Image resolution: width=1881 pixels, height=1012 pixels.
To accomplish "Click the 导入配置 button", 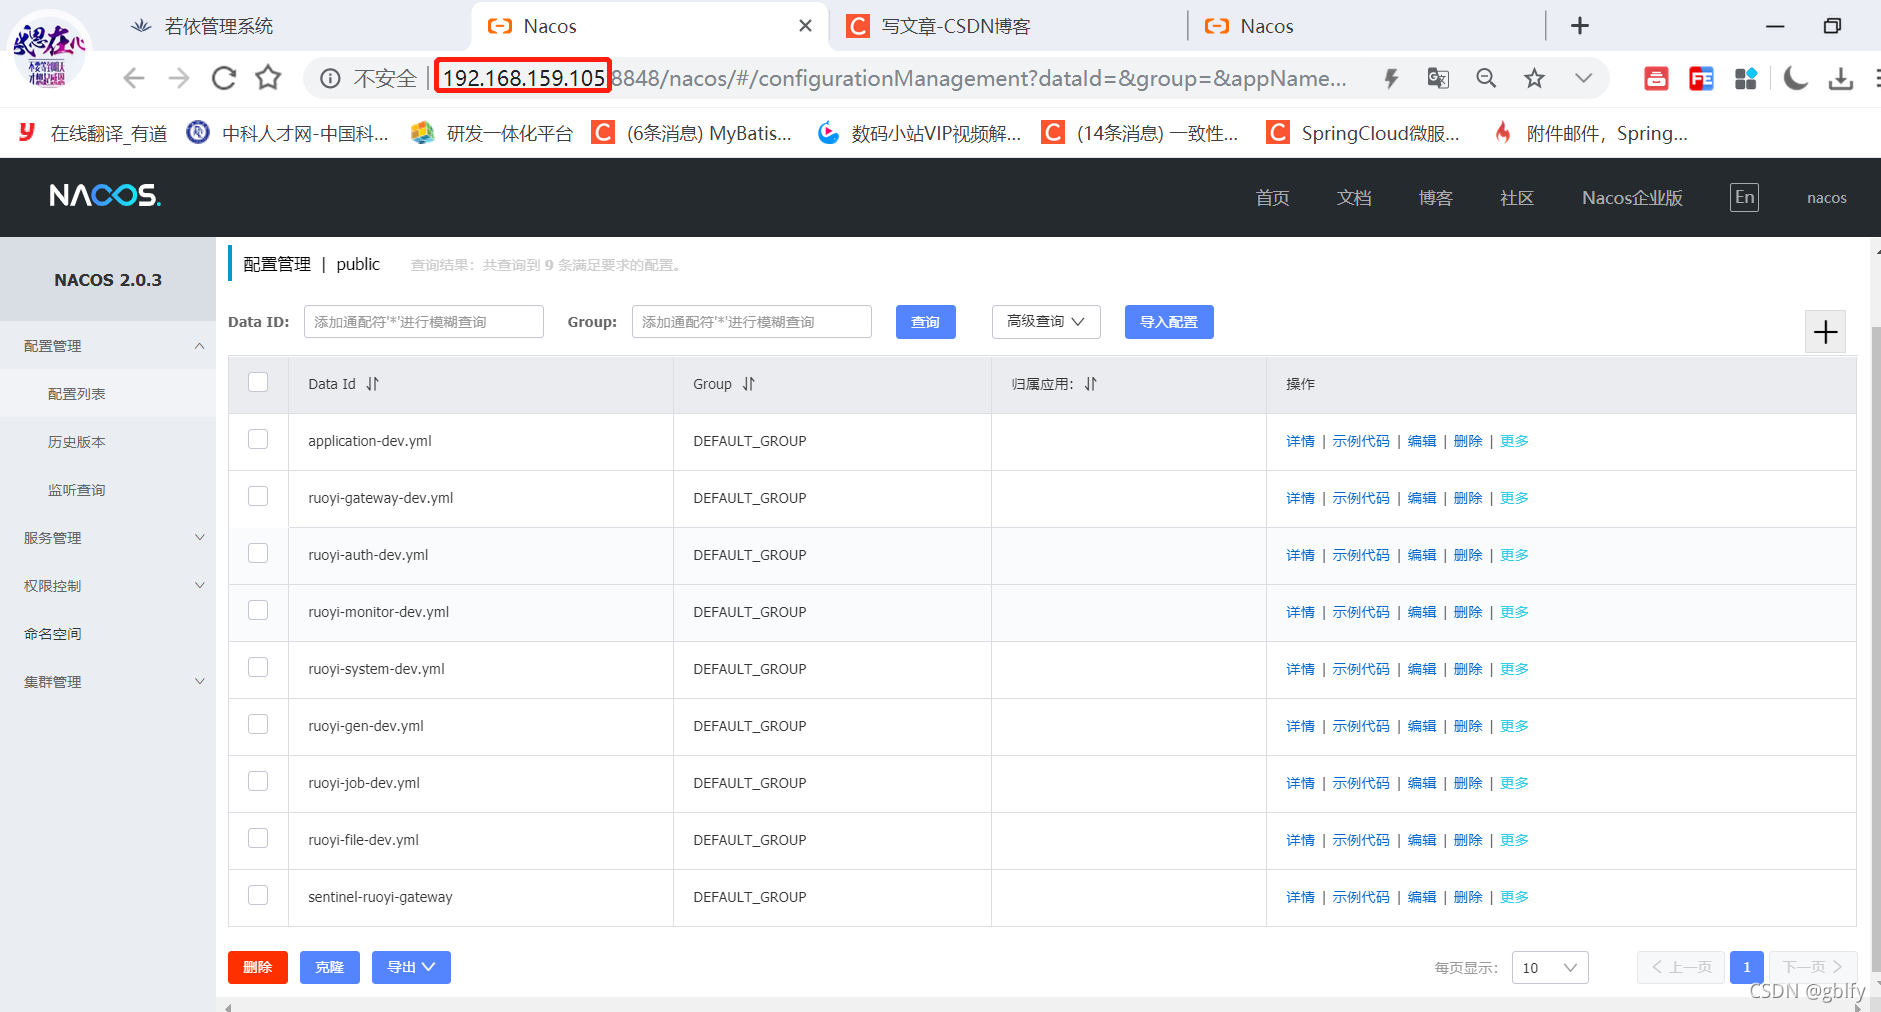I will [x=1169, y=322].
